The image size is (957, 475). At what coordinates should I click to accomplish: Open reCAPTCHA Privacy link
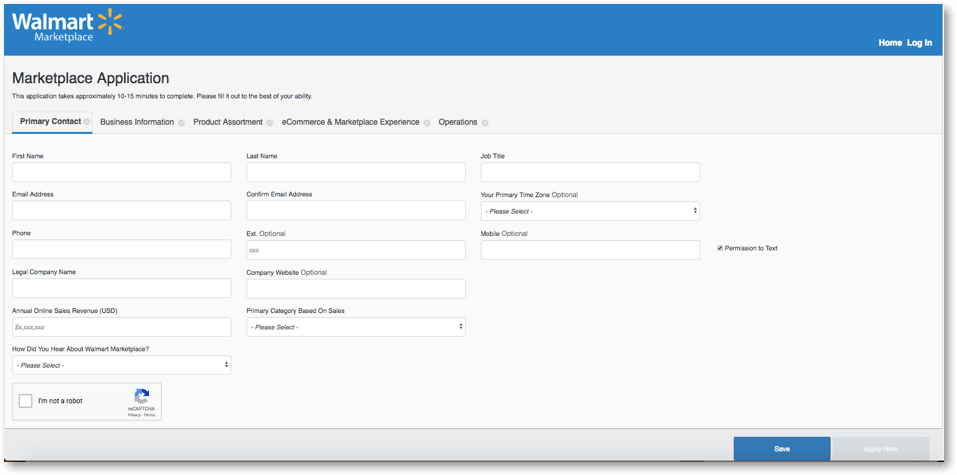pyautogui.click(x=134, y=415)
